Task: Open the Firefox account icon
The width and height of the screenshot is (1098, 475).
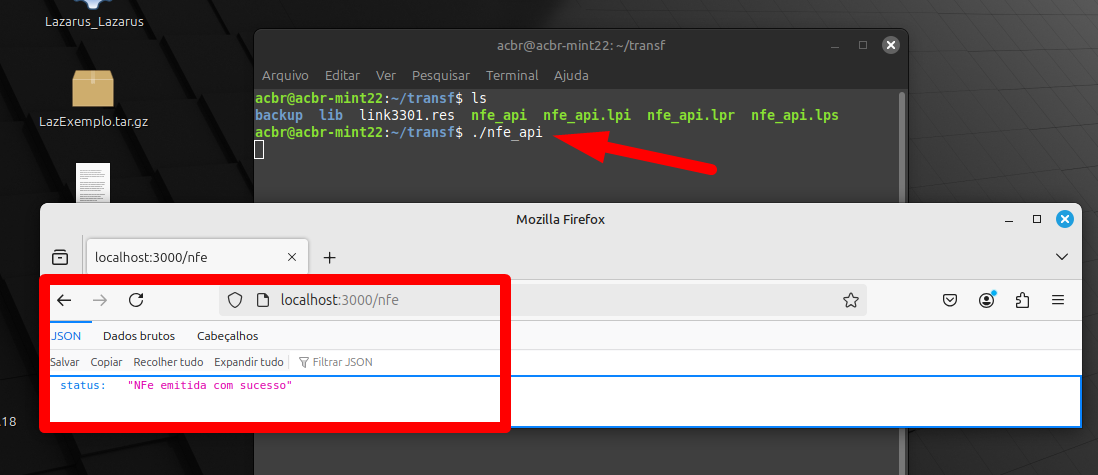Action: pos(987,301)
